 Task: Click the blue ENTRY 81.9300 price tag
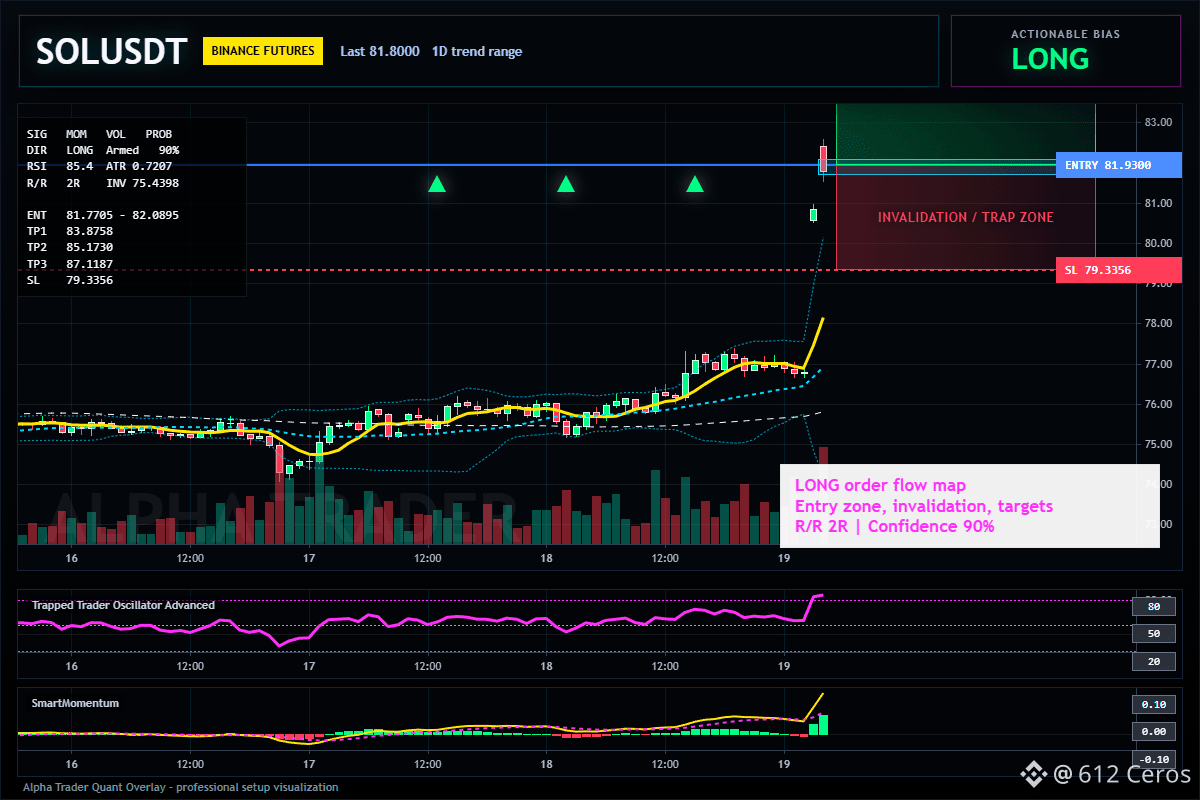[1118, 165]
